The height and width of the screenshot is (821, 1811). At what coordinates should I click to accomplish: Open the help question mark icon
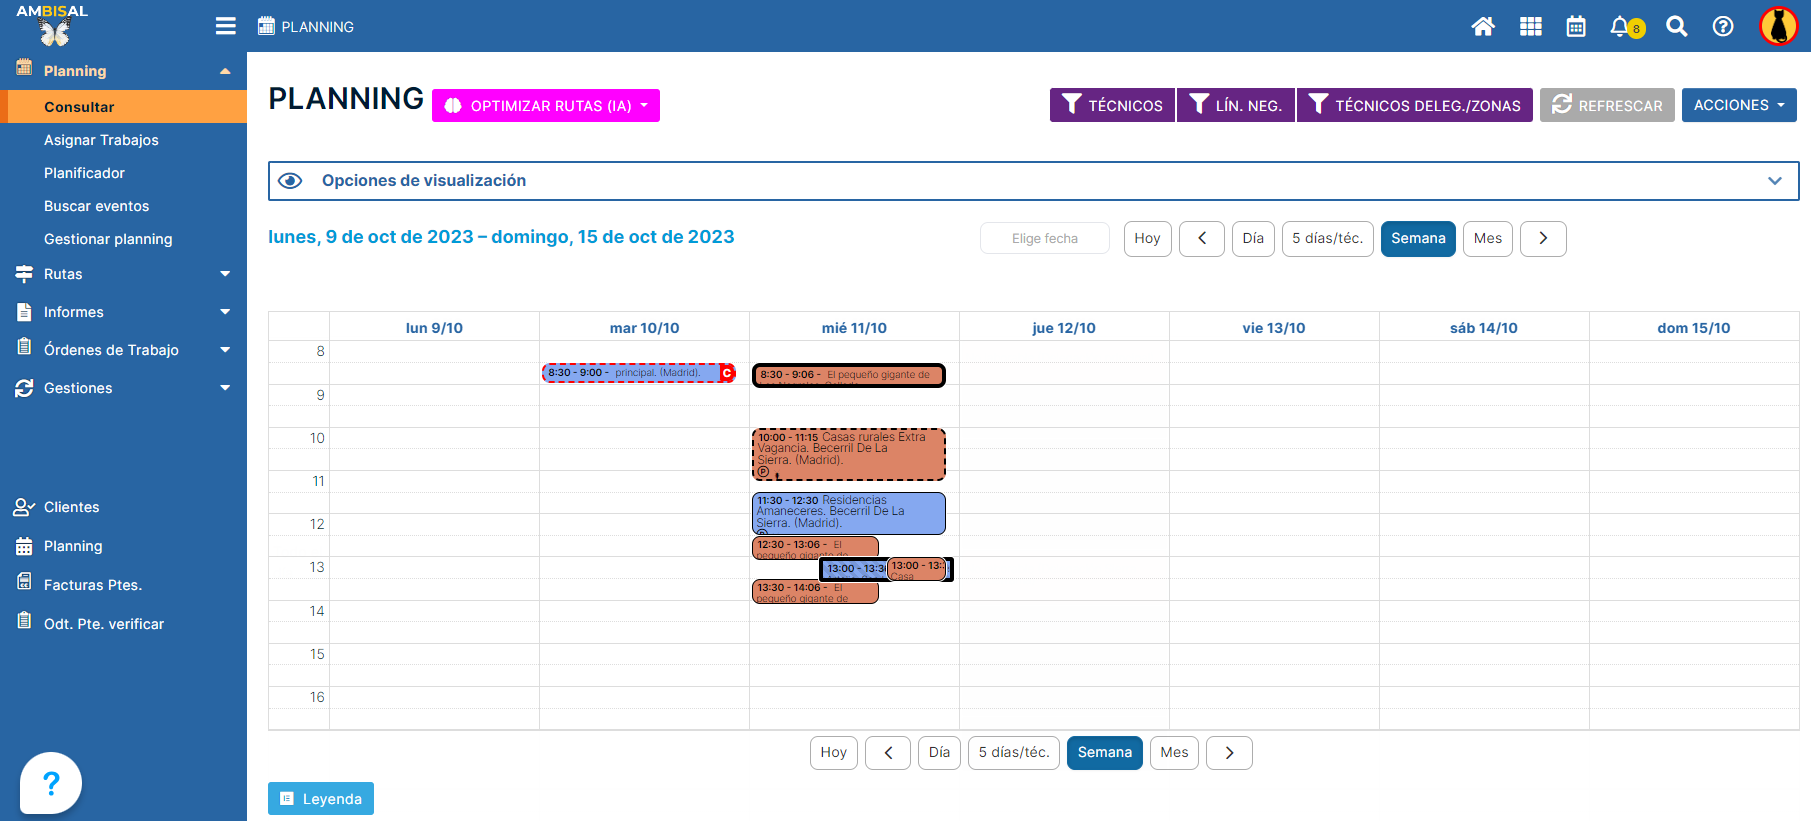click(x=1723, y=27)
